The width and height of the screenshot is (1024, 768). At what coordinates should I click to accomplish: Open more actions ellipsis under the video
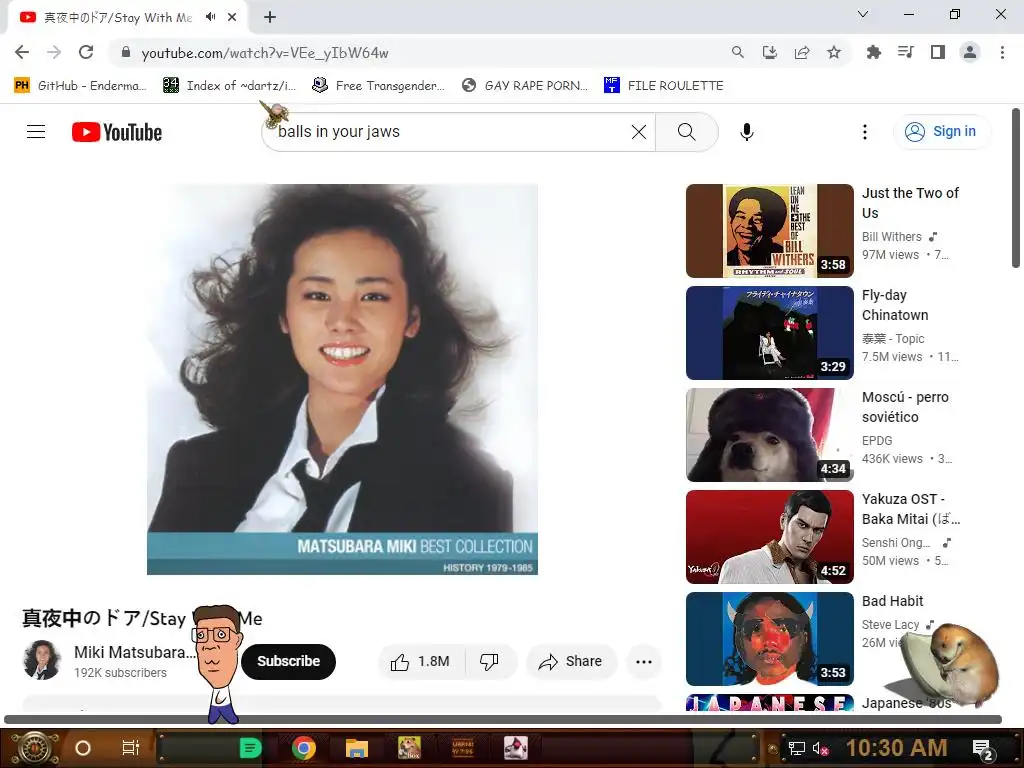pyautogui.click(x=644, y=662)
